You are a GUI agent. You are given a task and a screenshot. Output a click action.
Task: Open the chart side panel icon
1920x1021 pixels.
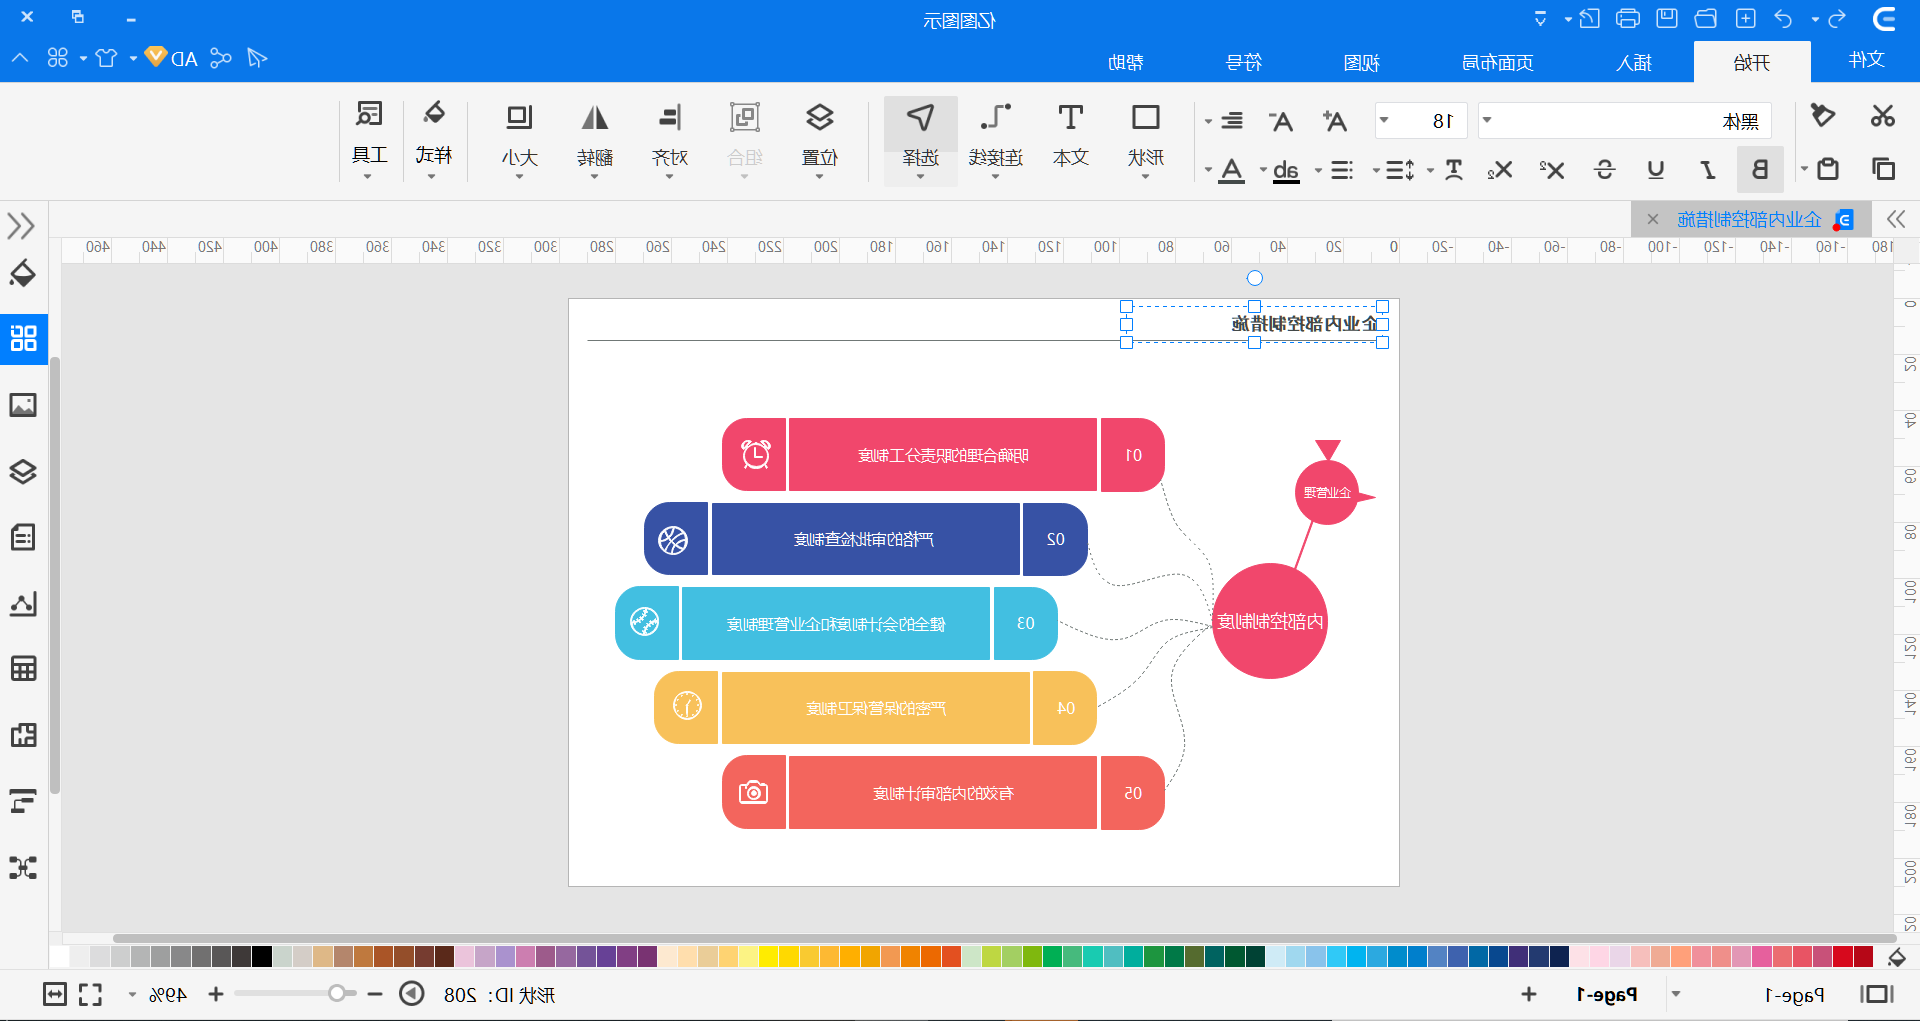click(23, 603)
